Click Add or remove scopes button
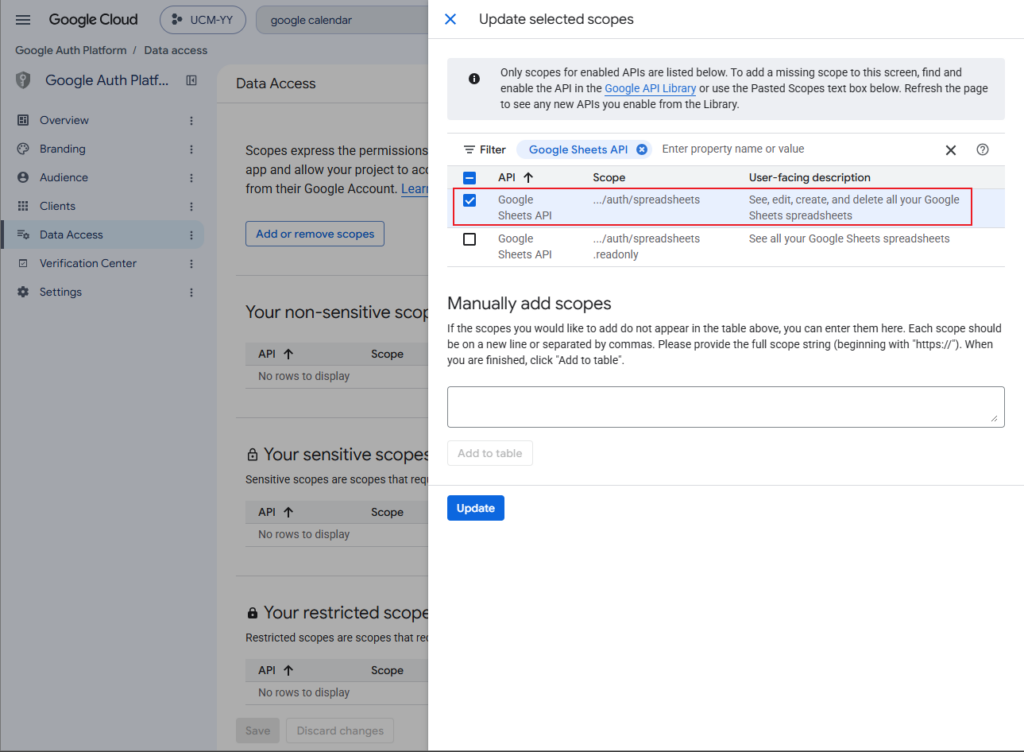 pyautogui.click(x=315, y=234)
